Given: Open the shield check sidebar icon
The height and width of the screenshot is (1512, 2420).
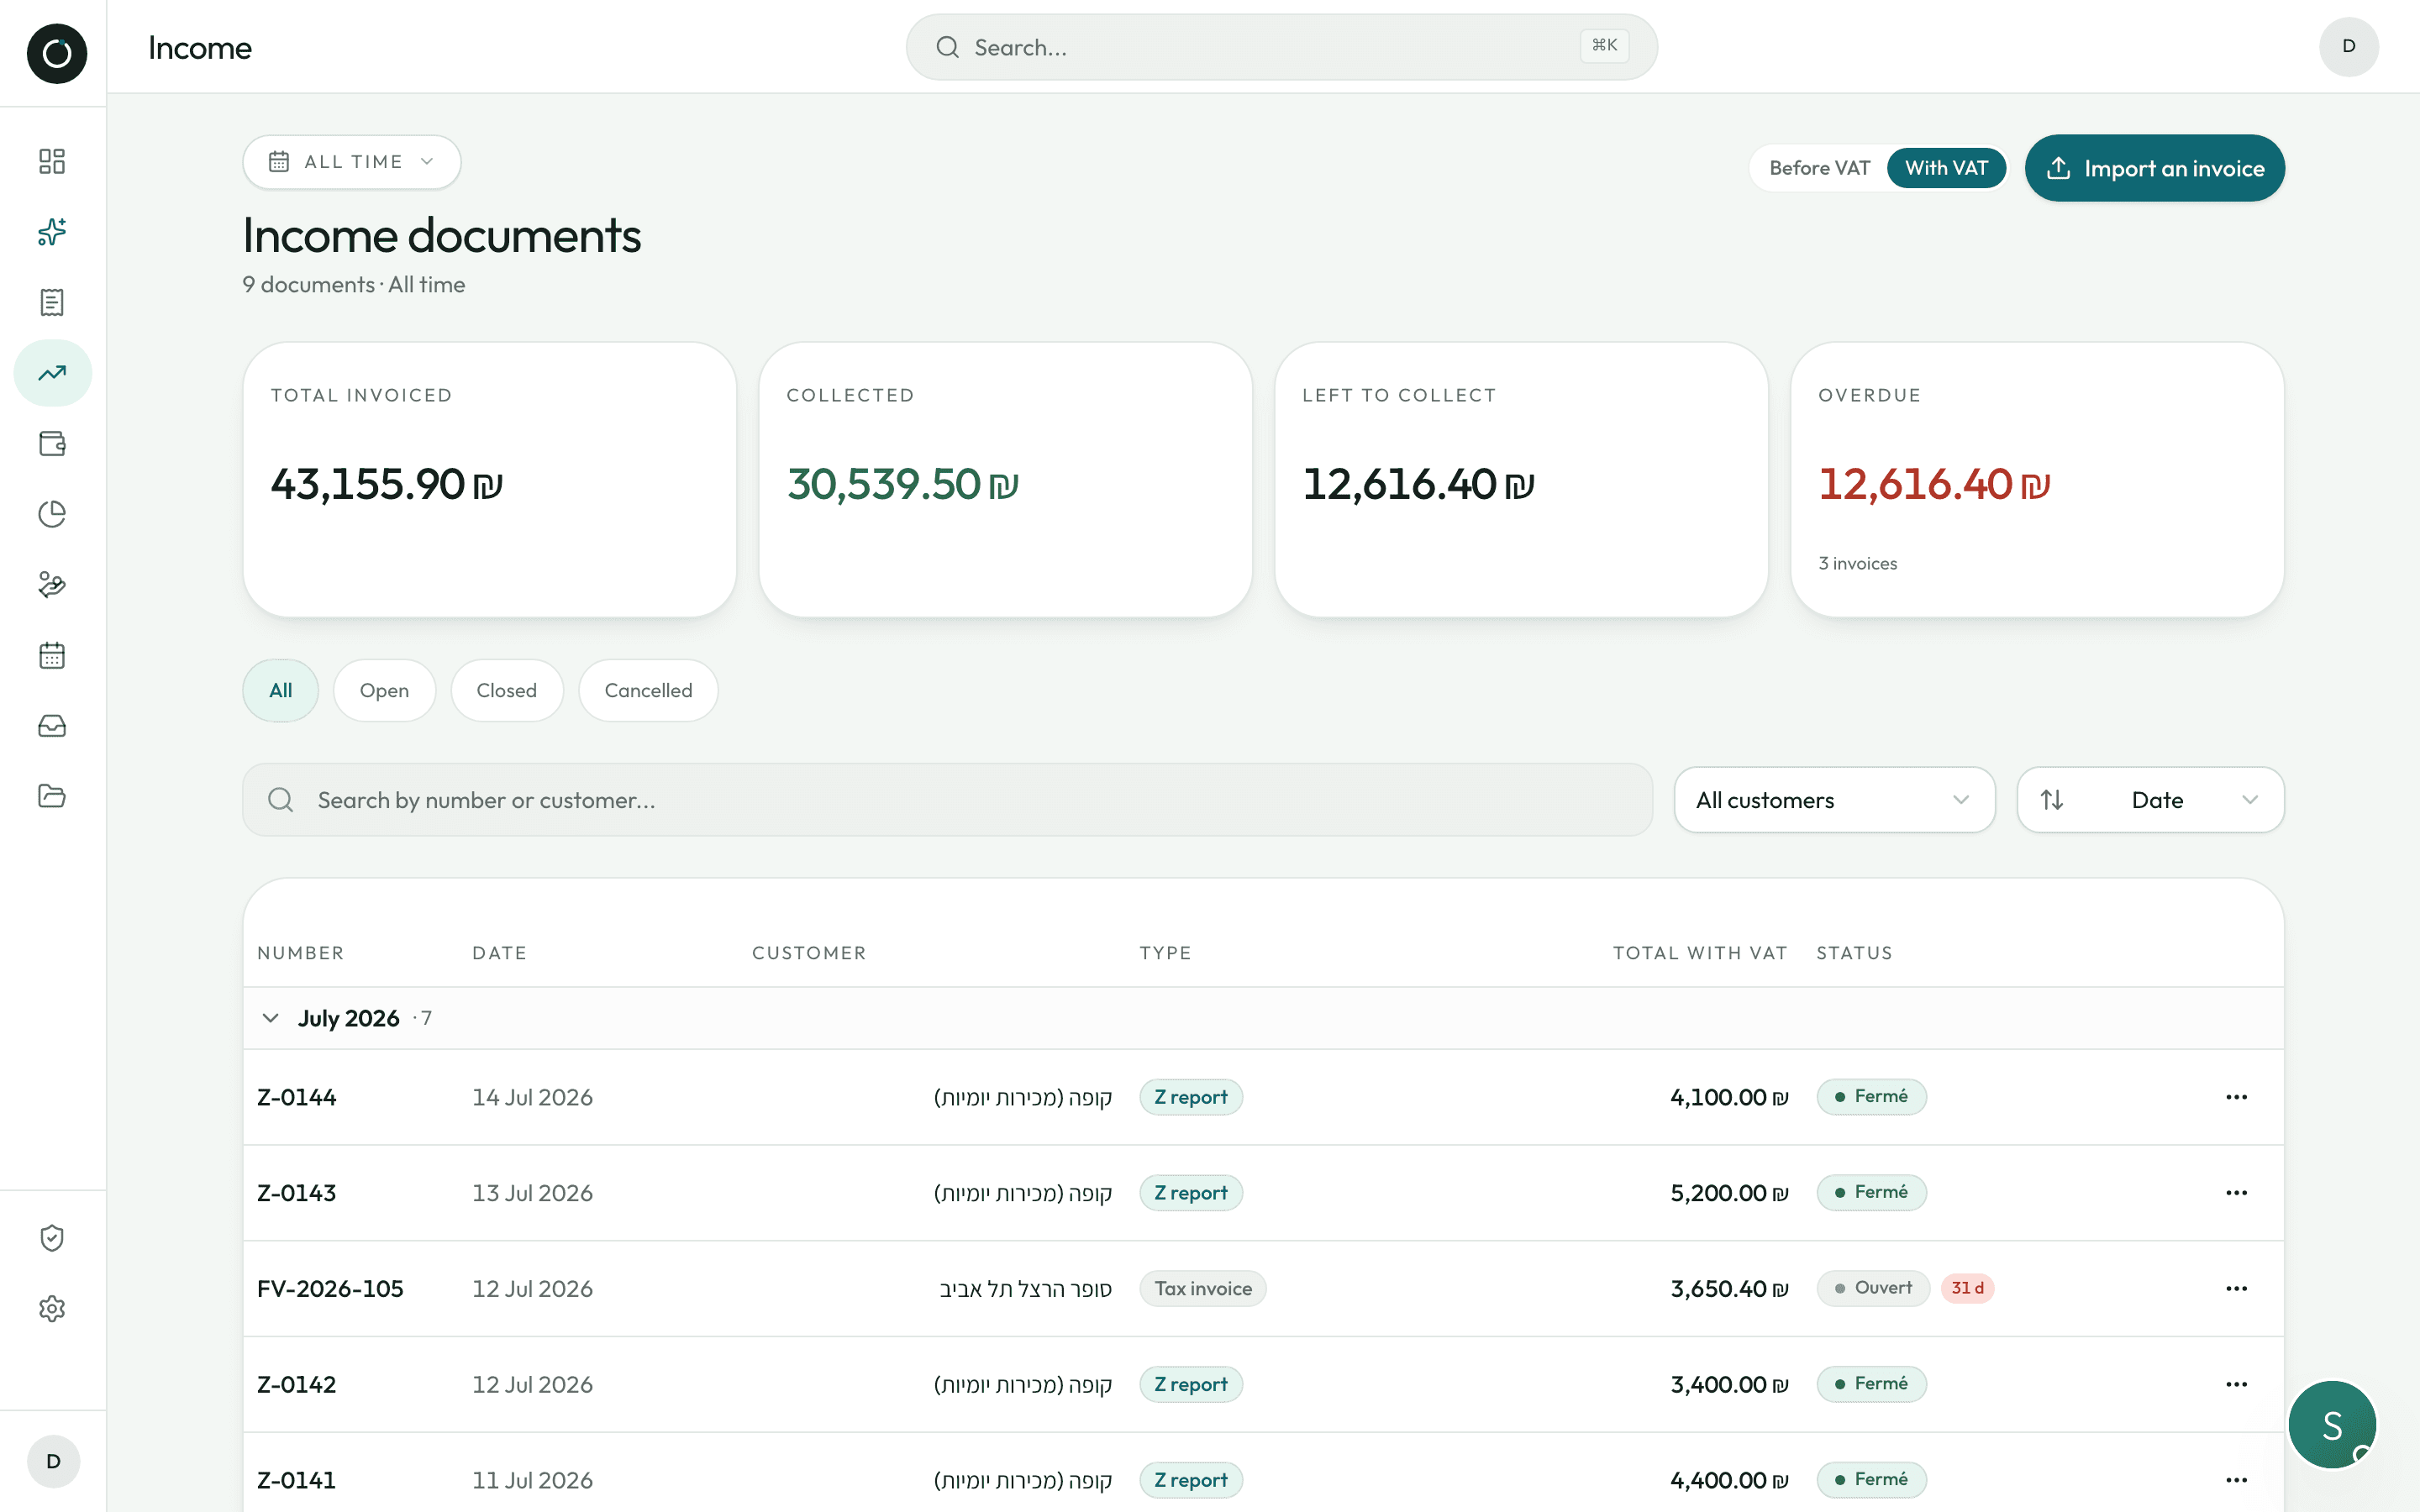Looking at the screenshot, I should (52, 1238).
